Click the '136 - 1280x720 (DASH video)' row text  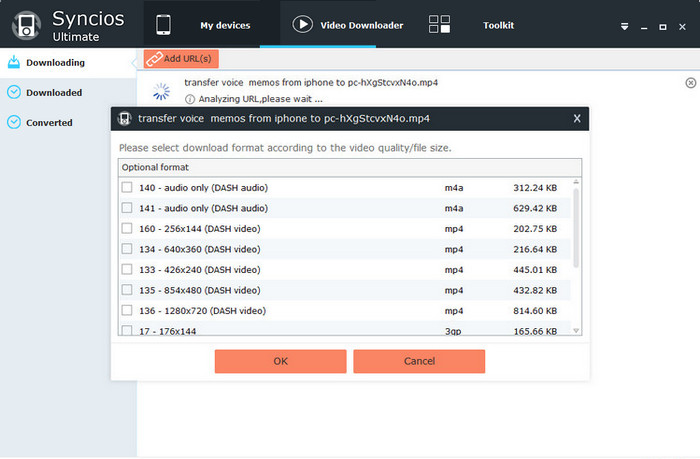click(202, 311)
